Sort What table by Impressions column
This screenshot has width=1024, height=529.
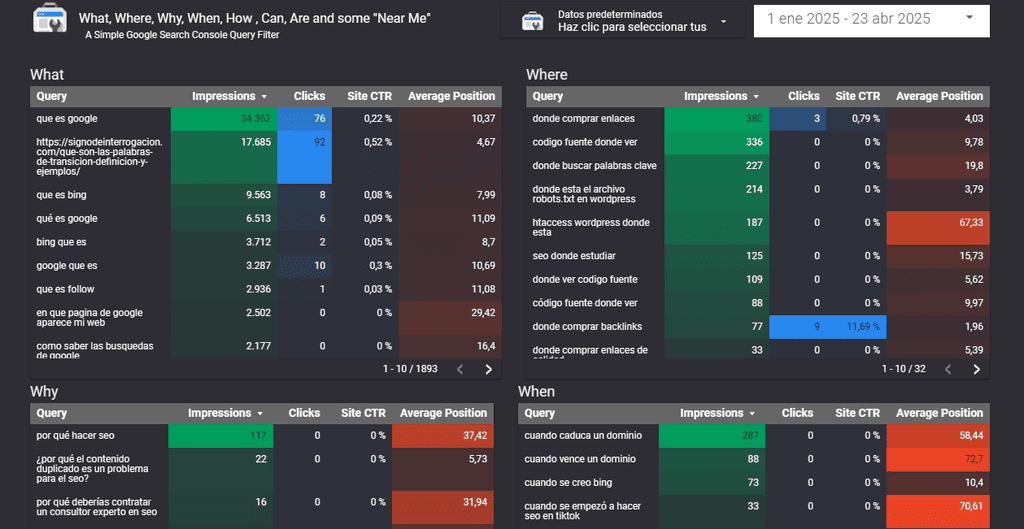[230, 96]
